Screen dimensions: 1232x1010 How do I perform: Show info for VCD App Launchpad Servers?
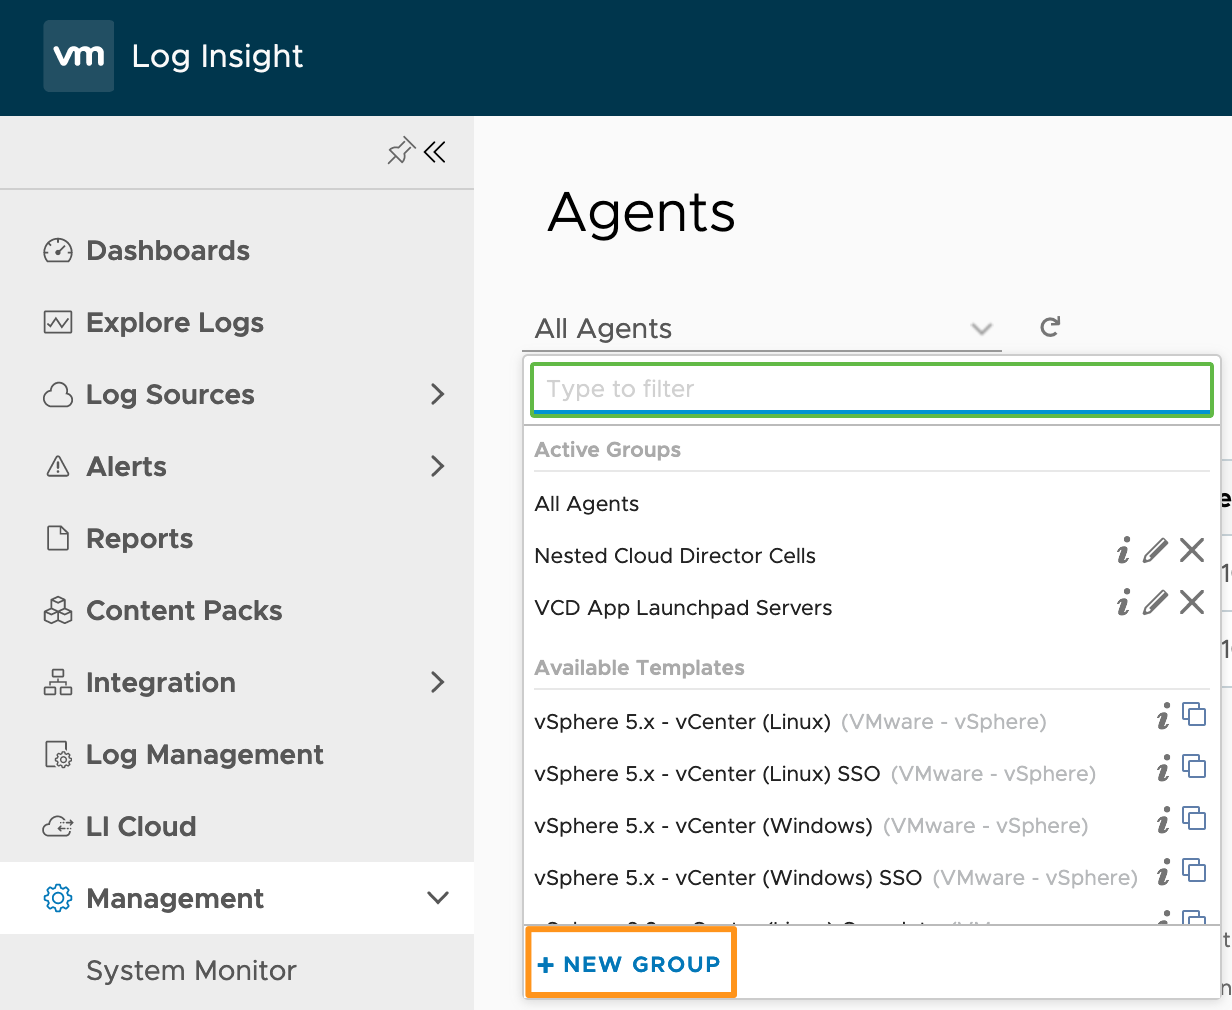[x=1123, y=602]
